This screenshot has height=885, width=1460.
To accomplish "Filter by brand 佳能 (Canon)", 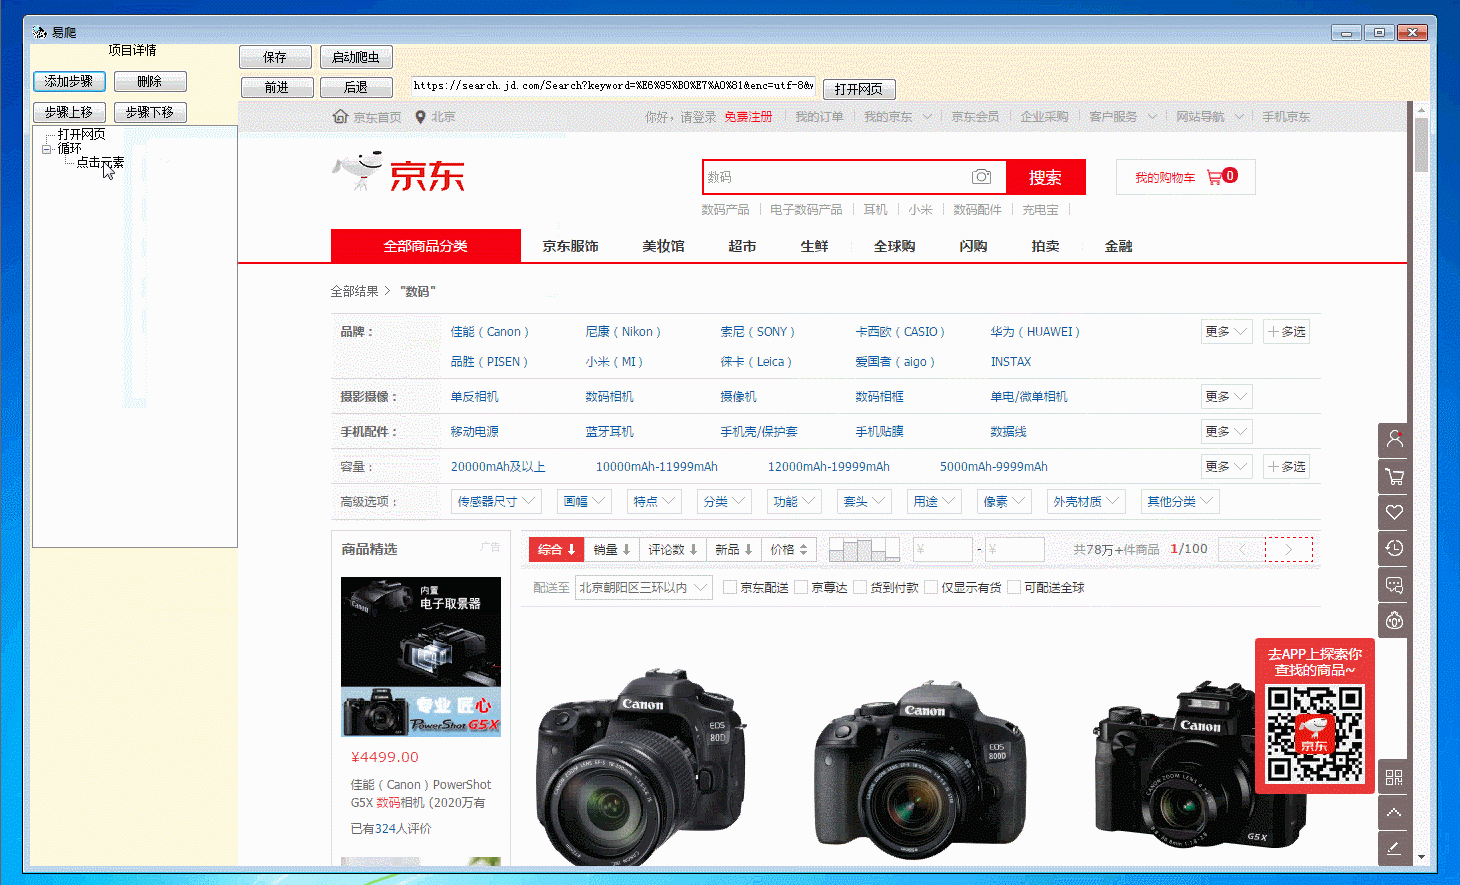I will tap(490, 332).
